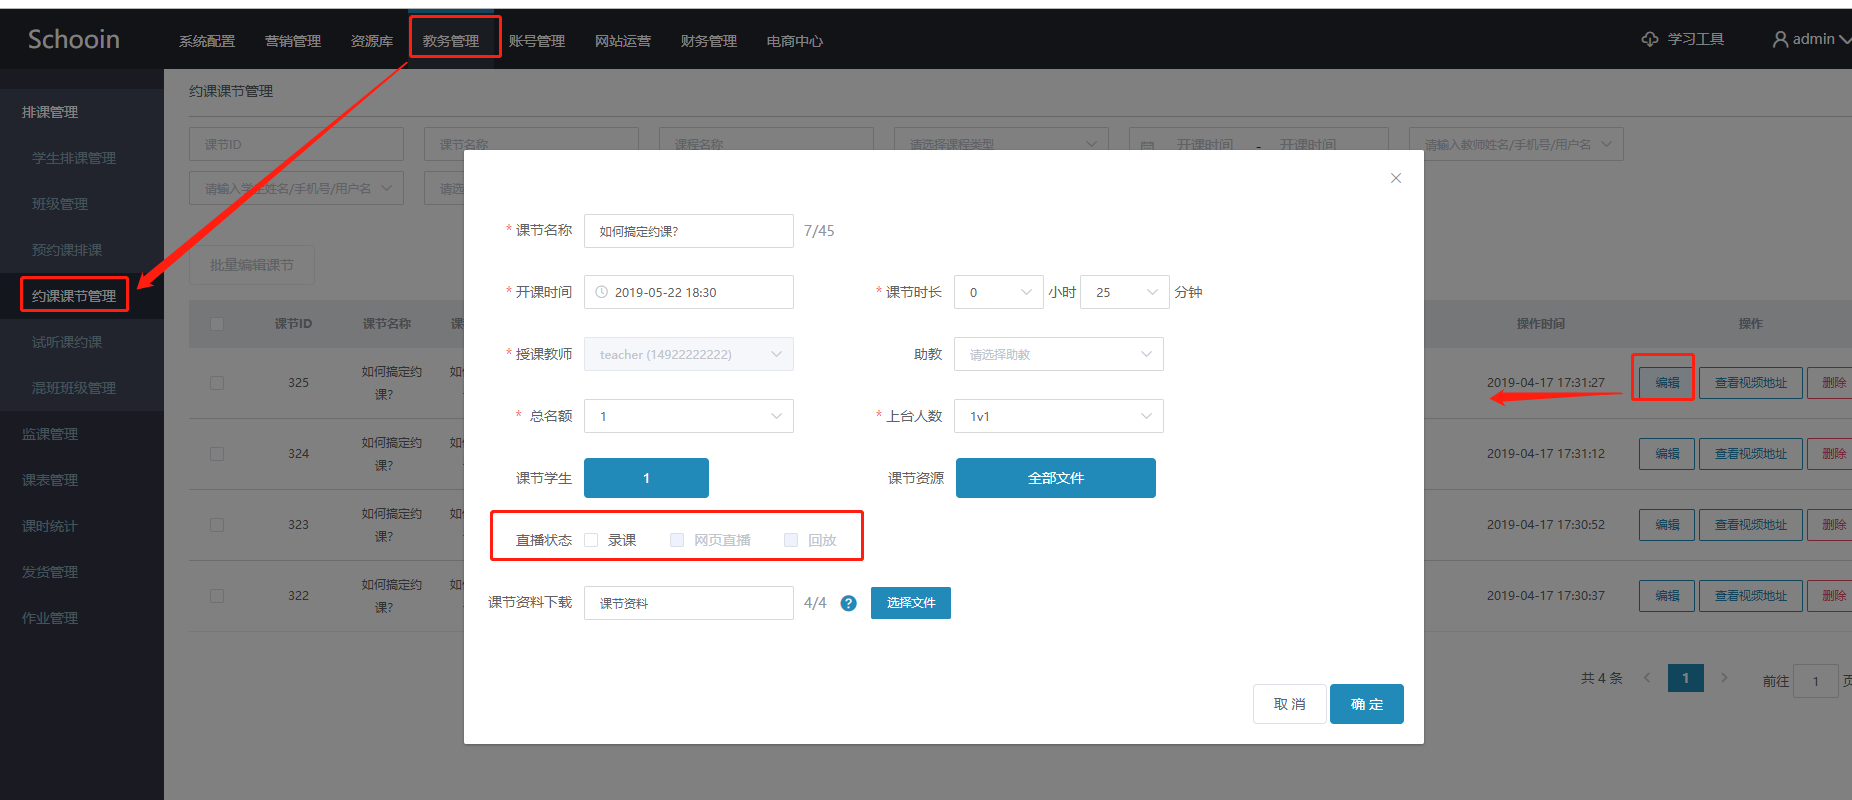The width and height of the screenshot is (1852, 800).
Task: Click the 学习工具 link
Action: (x=1696, y=39)
